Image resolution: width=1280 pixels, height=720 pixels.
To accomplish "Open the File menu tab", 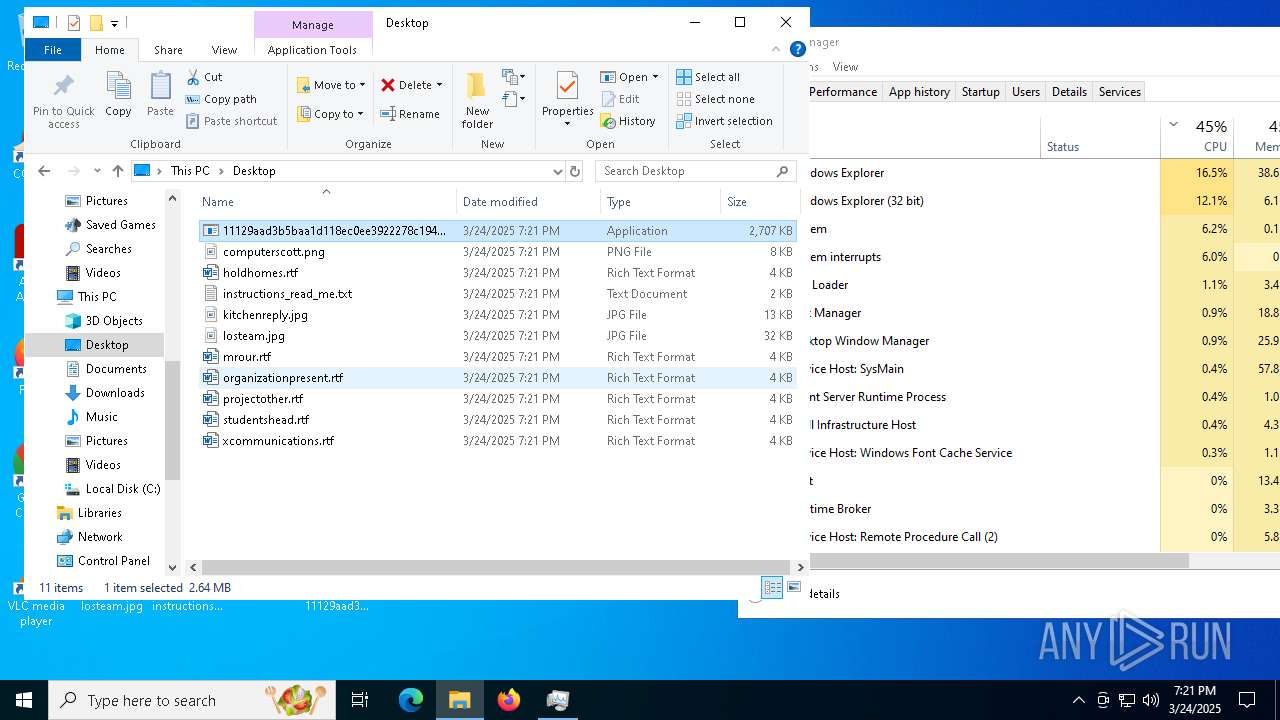I will pos(53,49).
